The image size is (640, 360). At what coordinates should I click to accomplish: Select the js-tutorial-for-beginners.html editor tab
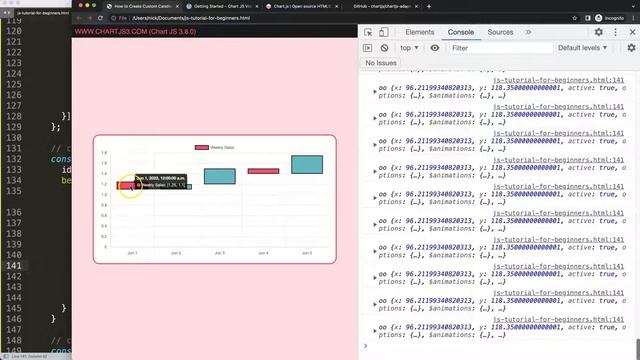(x=43, y=13)
